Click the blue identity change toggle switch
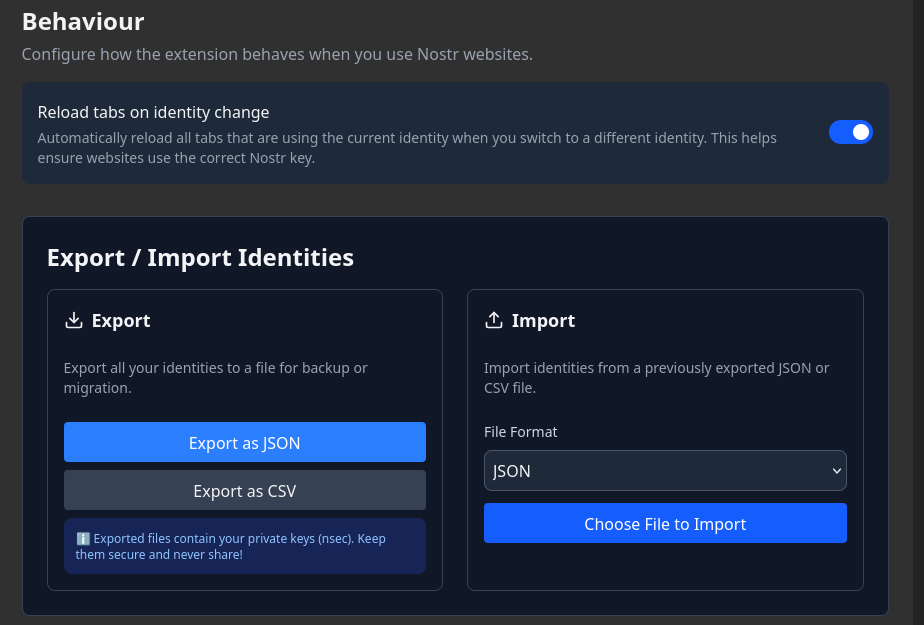This screenshot has width=924, height=625. click(x=851, y=131)
